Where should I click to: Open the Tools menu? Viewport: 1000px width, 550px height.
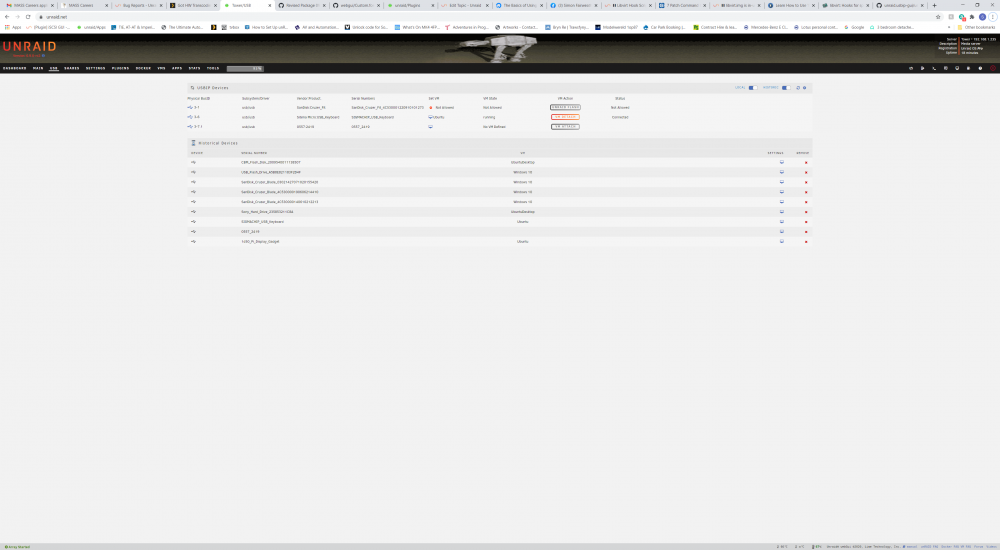213,68
